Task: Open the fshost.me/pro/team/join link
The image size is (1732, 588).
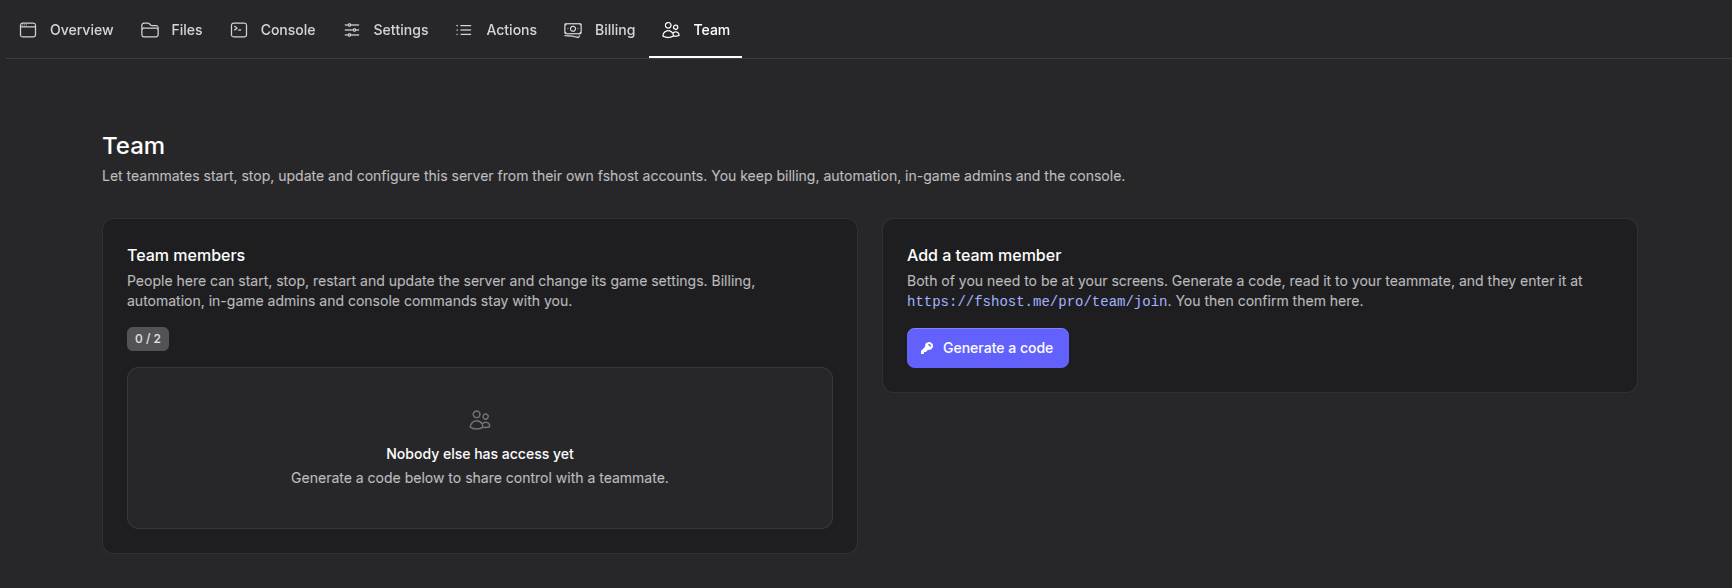Action: pyautogui.click(x=1037, y=301)
